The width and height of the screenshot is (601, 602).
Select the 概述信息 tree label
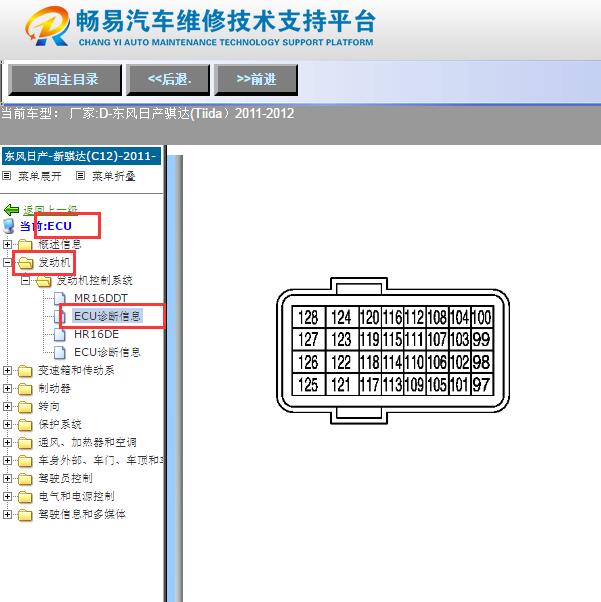pos(60,244)
